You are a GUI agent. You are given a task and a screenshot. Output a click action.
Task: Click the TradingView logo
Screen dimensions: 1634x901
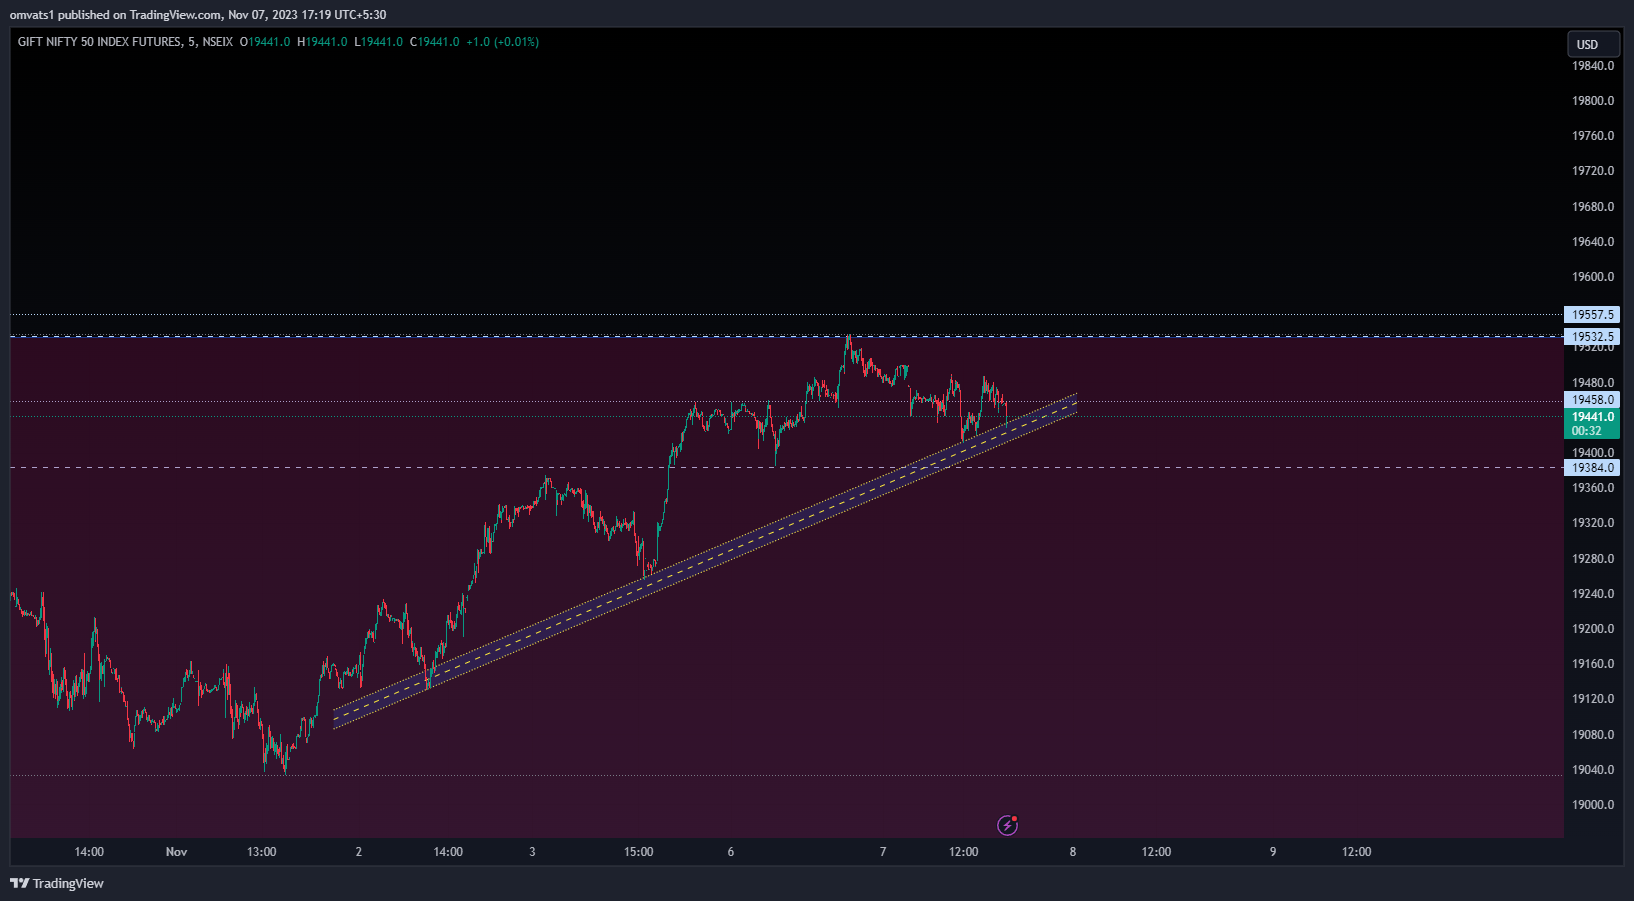click(x=57, y=883)
